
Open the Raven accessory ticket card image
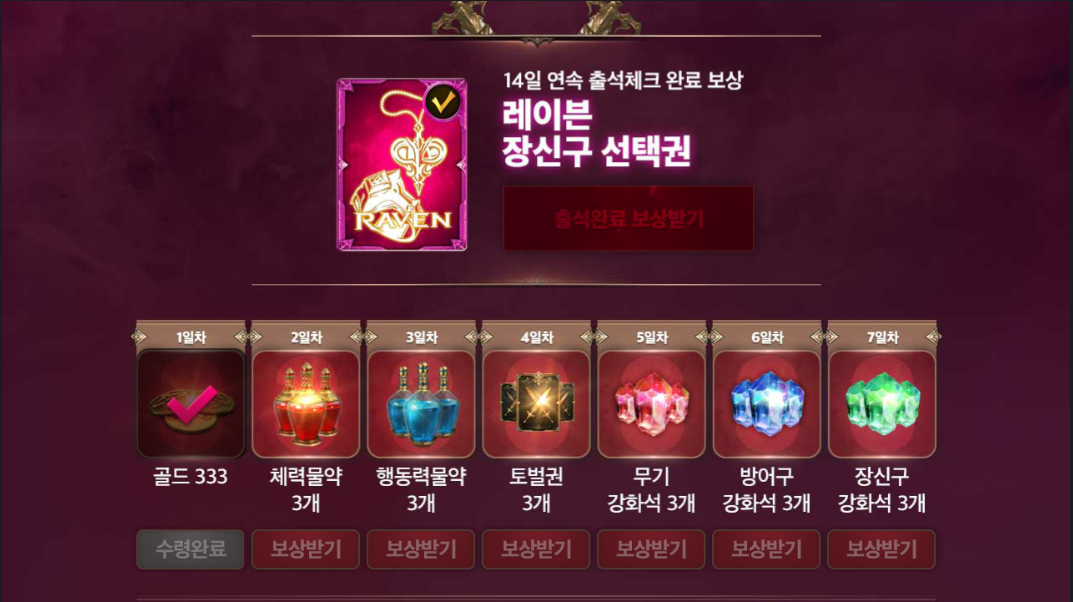click(x=402, y=165)
